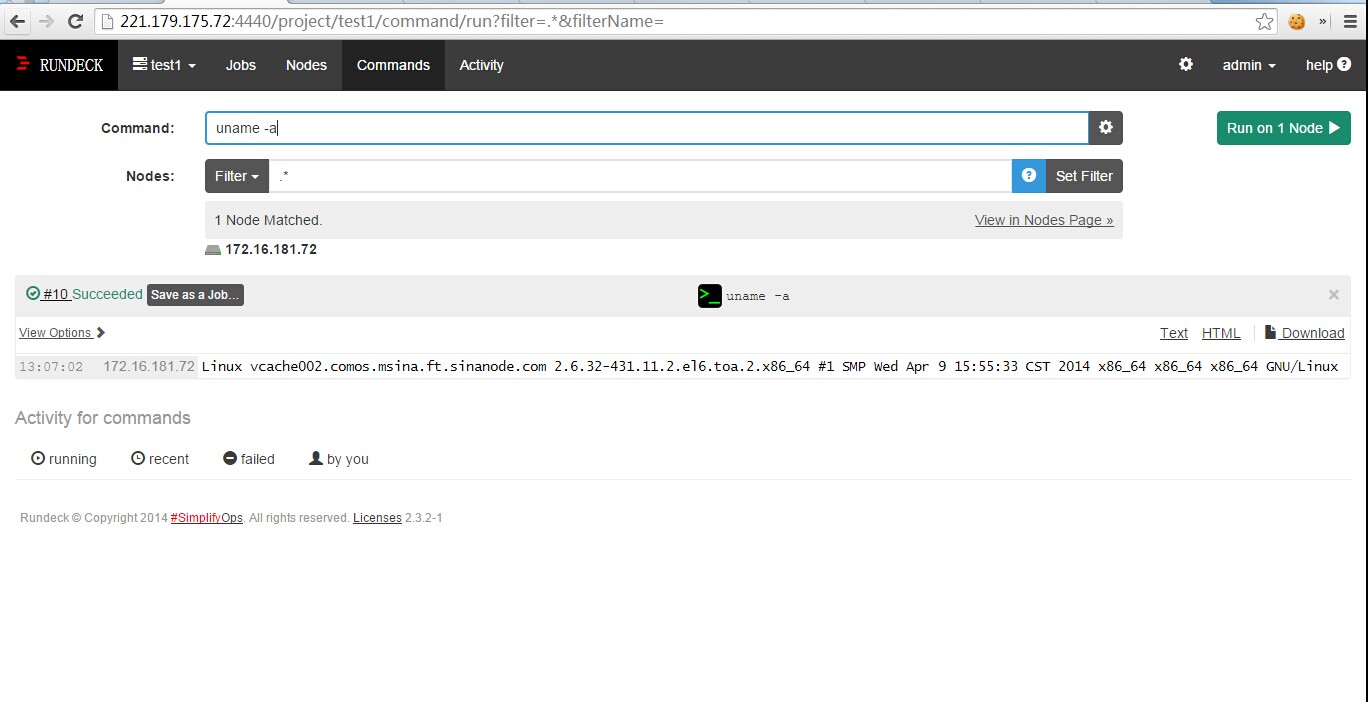Image resolution: width=1368 pixels, height=702 pixels.
Task: Focus the Command input field
Action: tap(647, 128)
